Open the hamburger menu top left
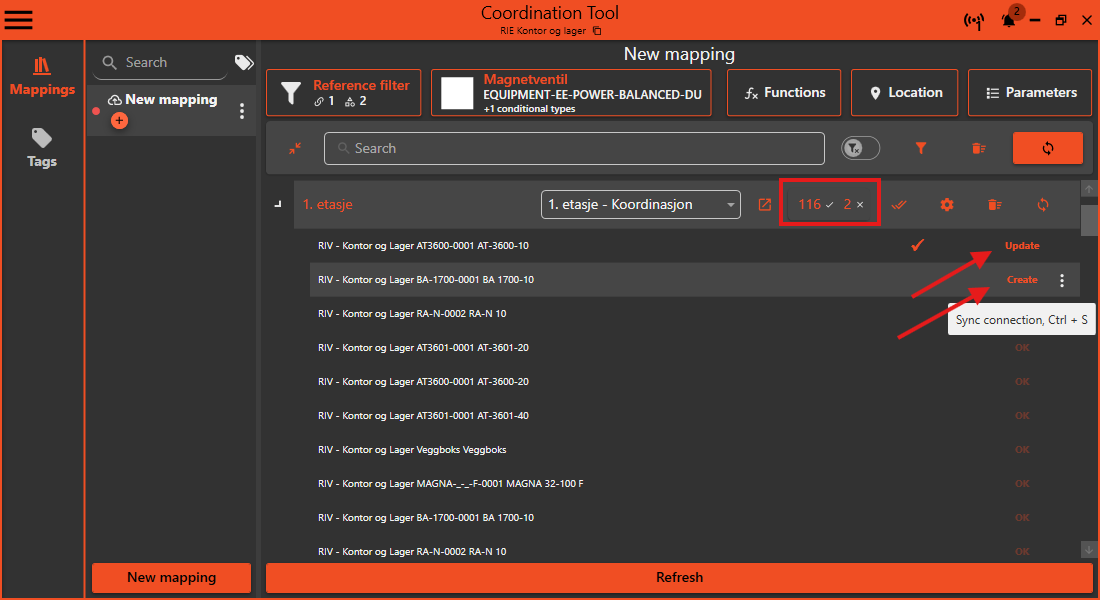The width and height of the screenshot is (1100, 600). (18, 19)
